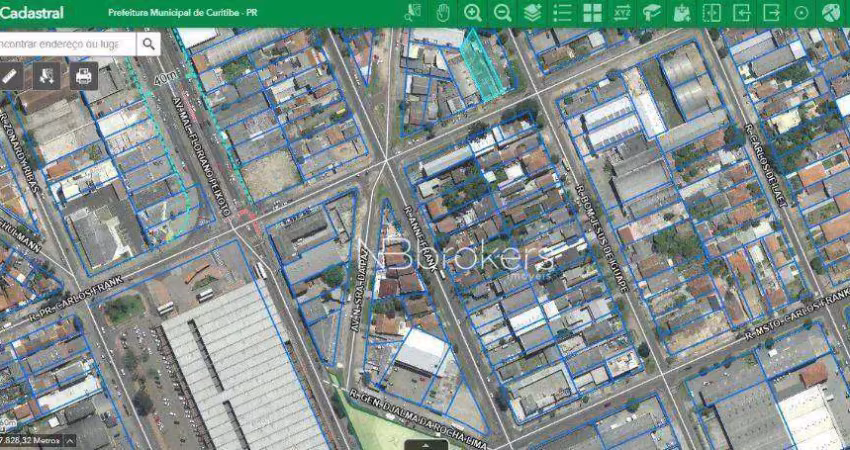Expand the bottom attribute table panel

(425, 444)
